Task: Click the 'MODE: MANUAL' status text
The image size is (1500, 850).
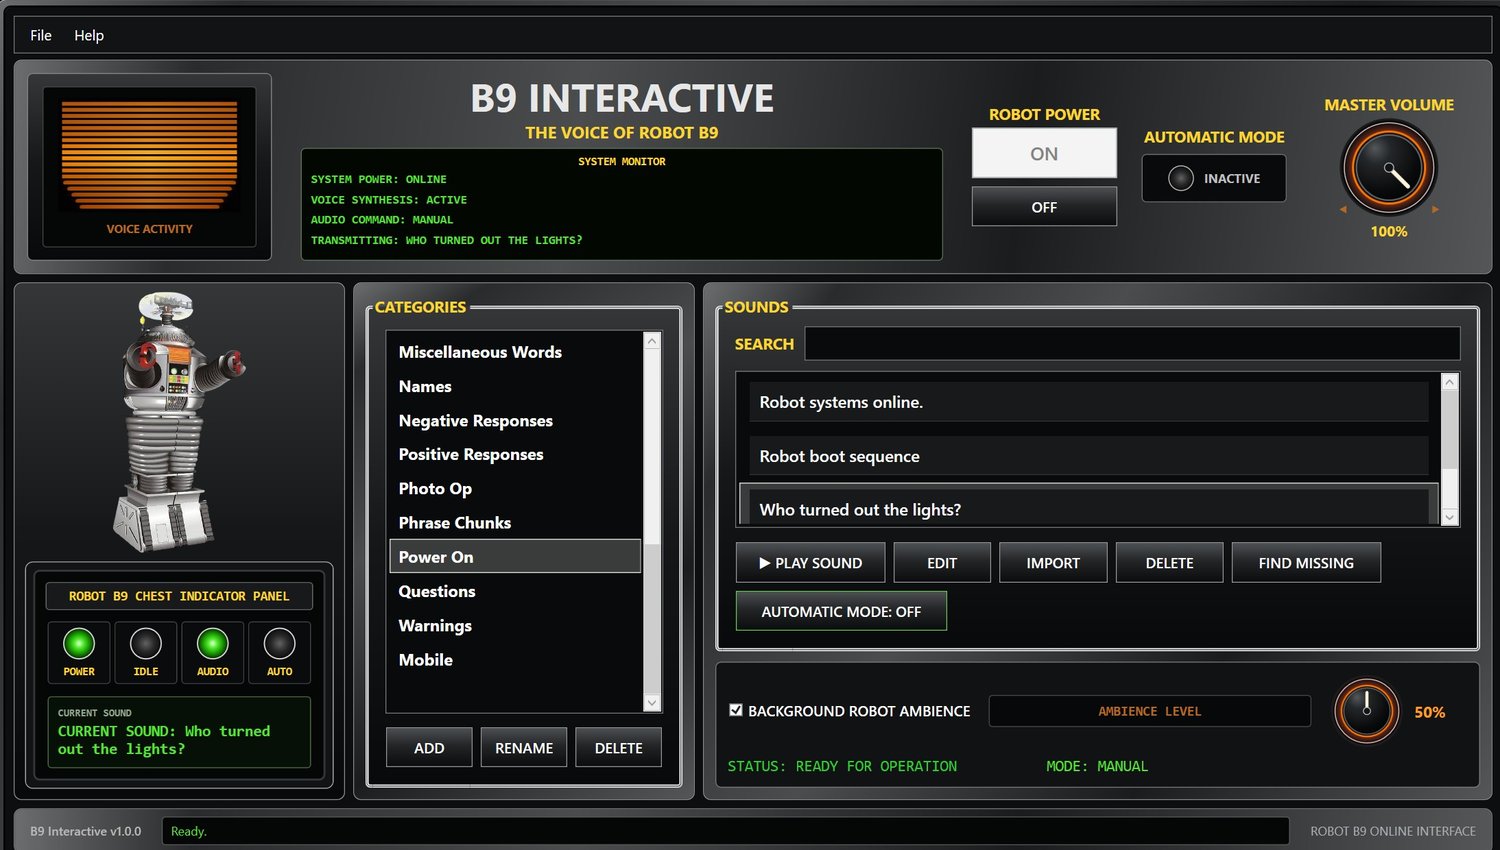Action: pos(1097,766)
